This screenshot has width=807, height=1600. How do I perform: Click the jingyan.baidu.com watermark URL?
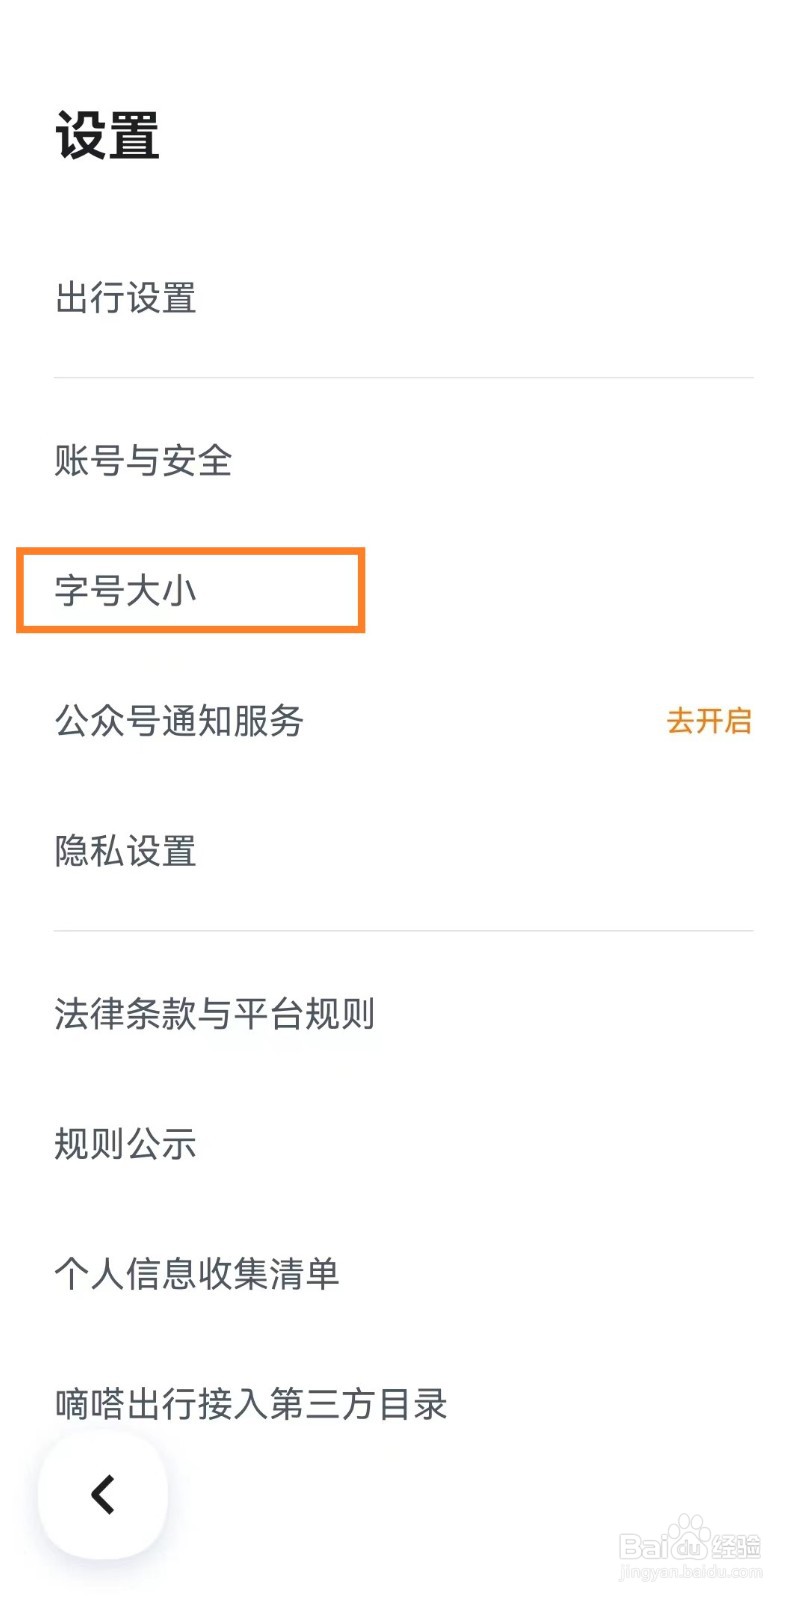click(x=690, y=1573)
